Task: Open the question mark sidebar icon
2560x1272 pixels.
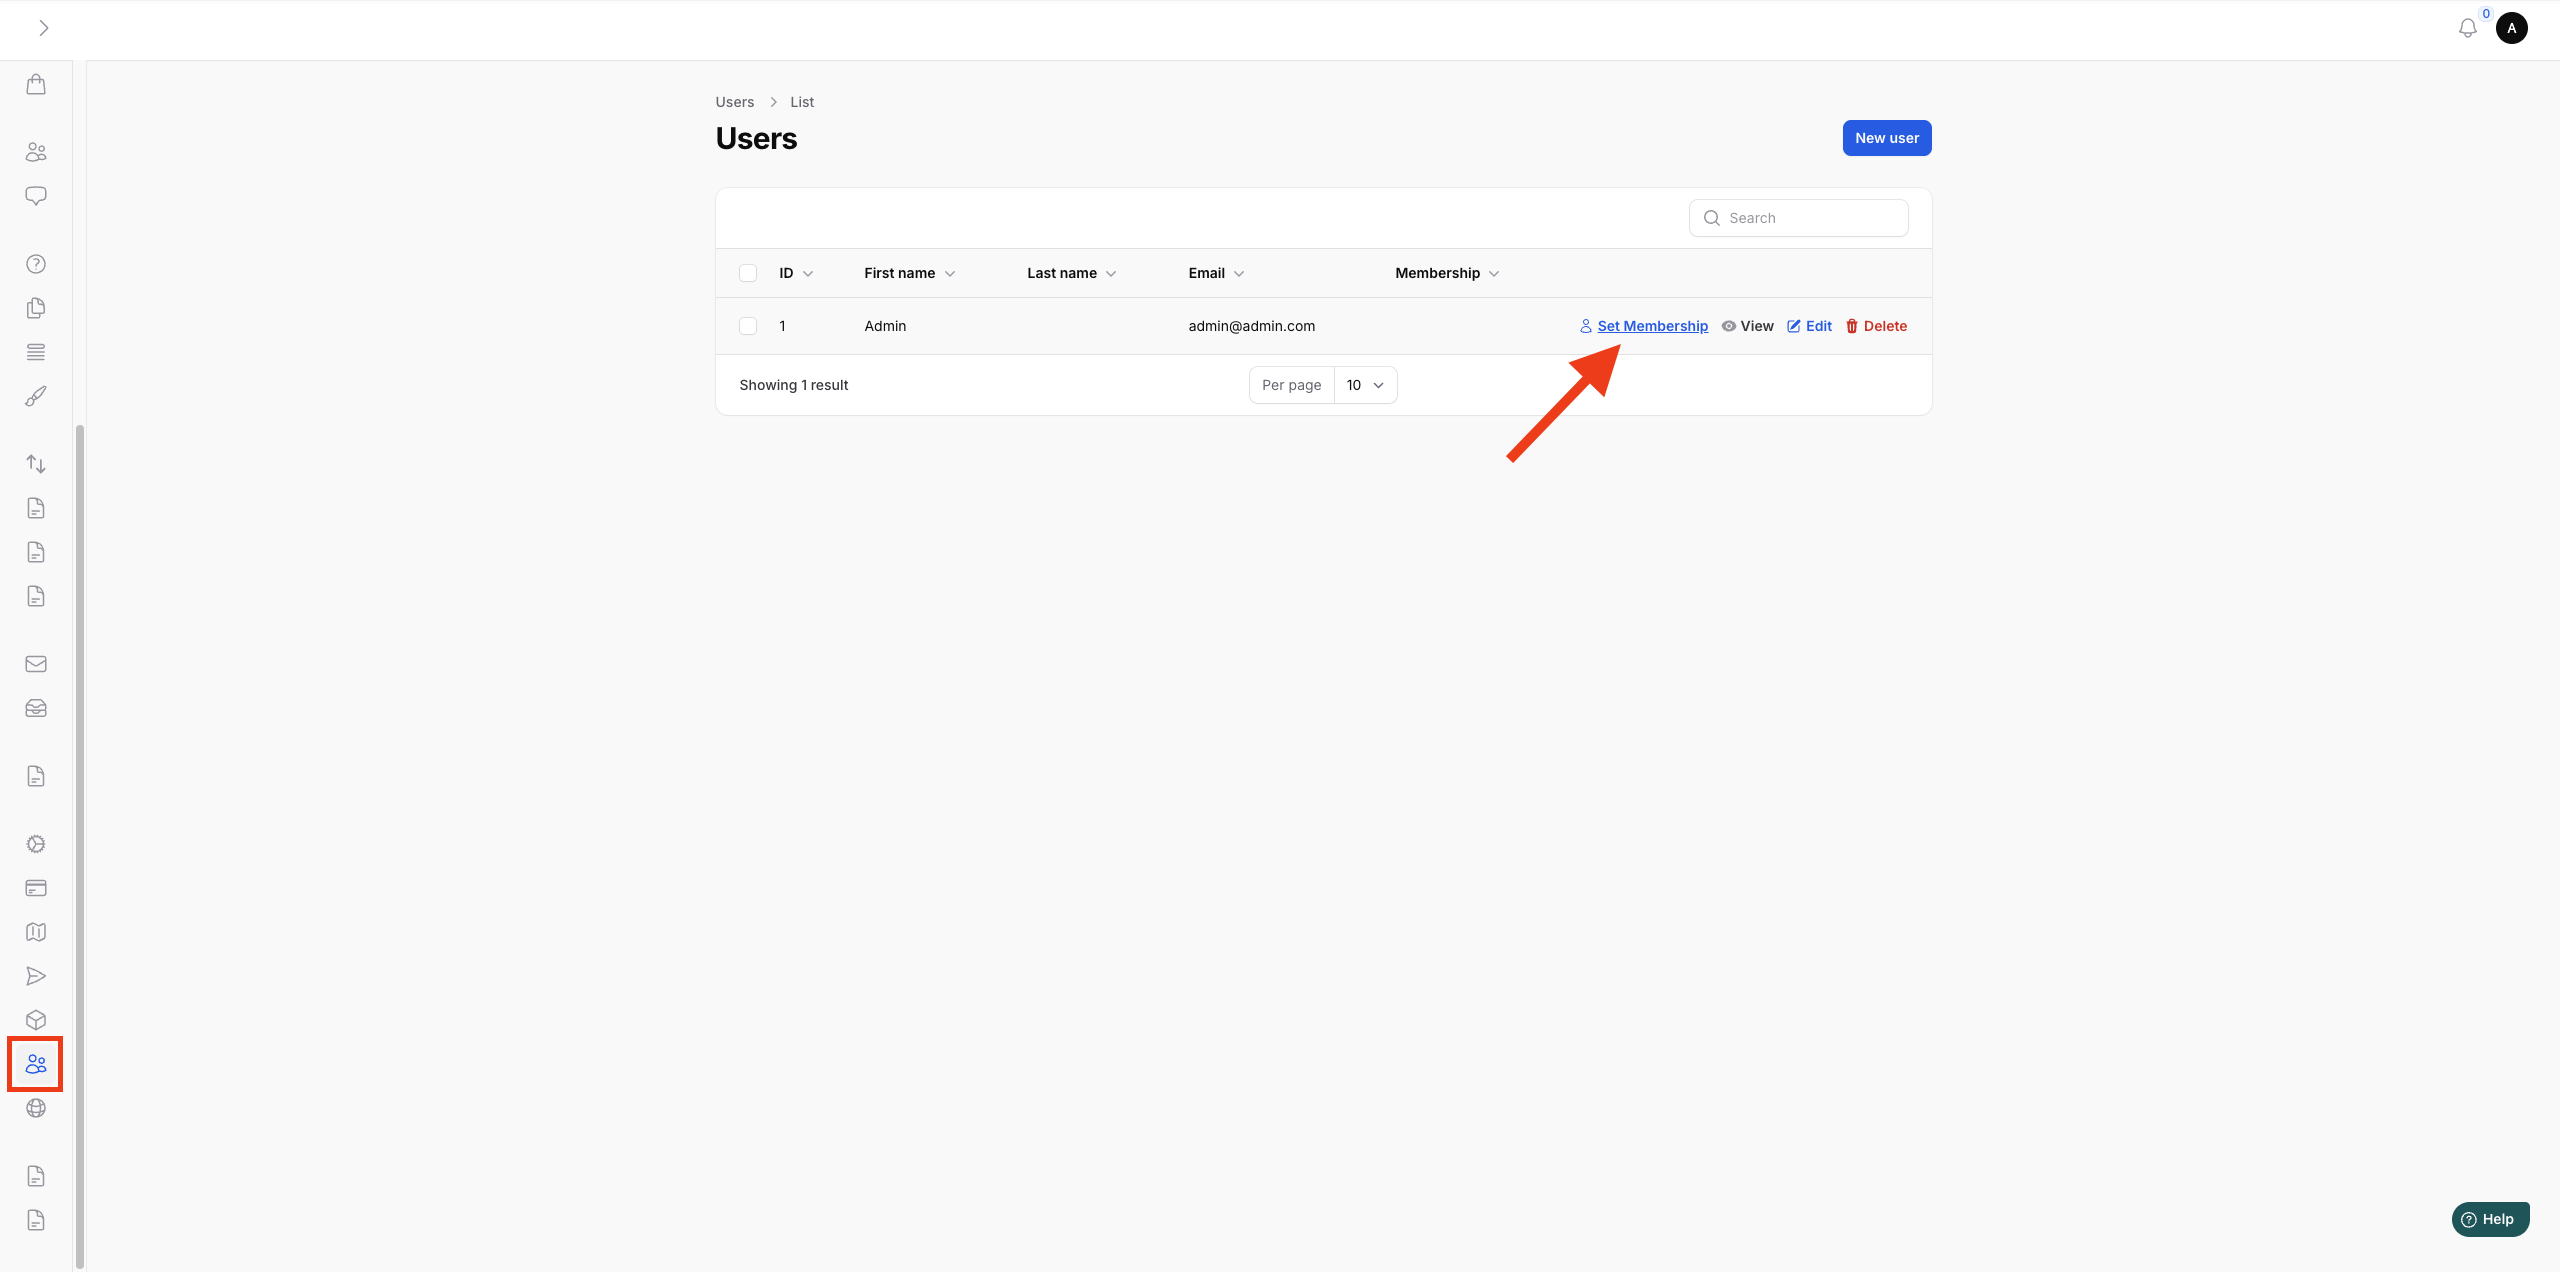Action: [36, 264]
